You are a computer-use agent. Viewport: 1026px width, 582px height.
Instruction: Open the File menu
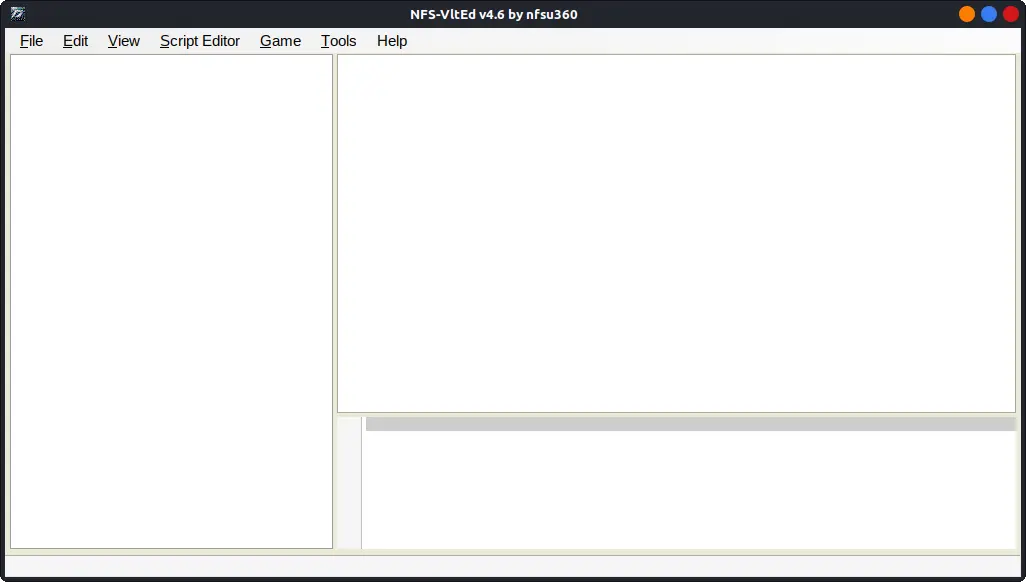point(31,41)
